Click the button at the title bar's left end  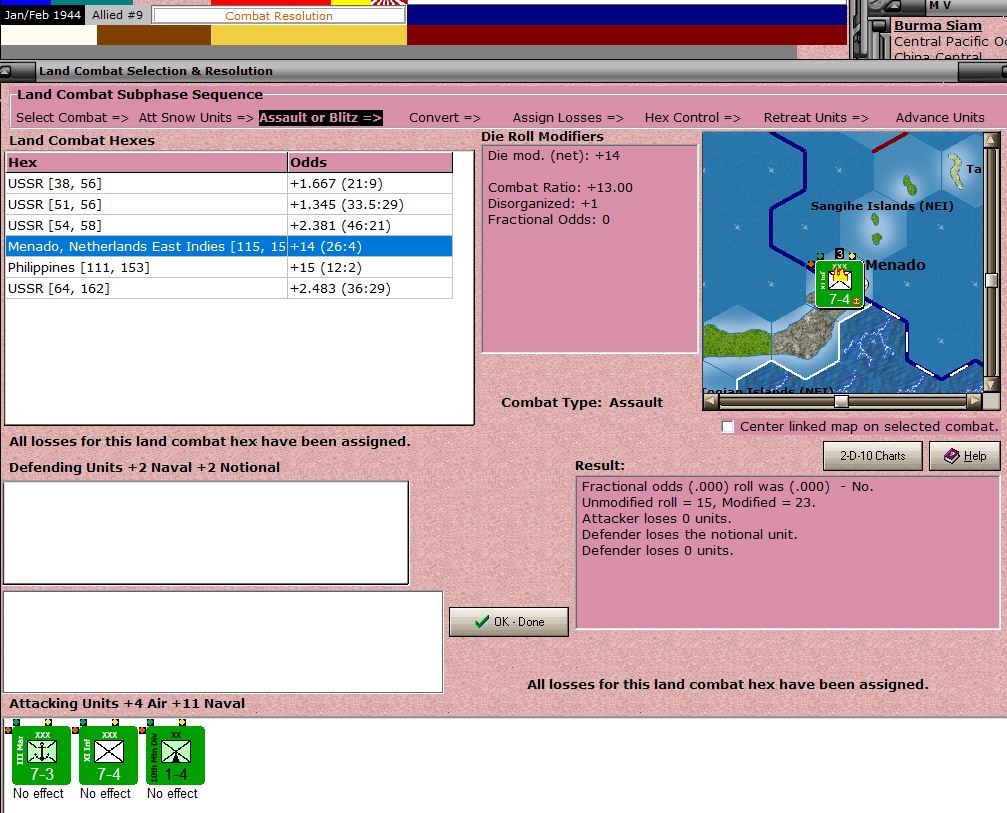click(17, 71)
